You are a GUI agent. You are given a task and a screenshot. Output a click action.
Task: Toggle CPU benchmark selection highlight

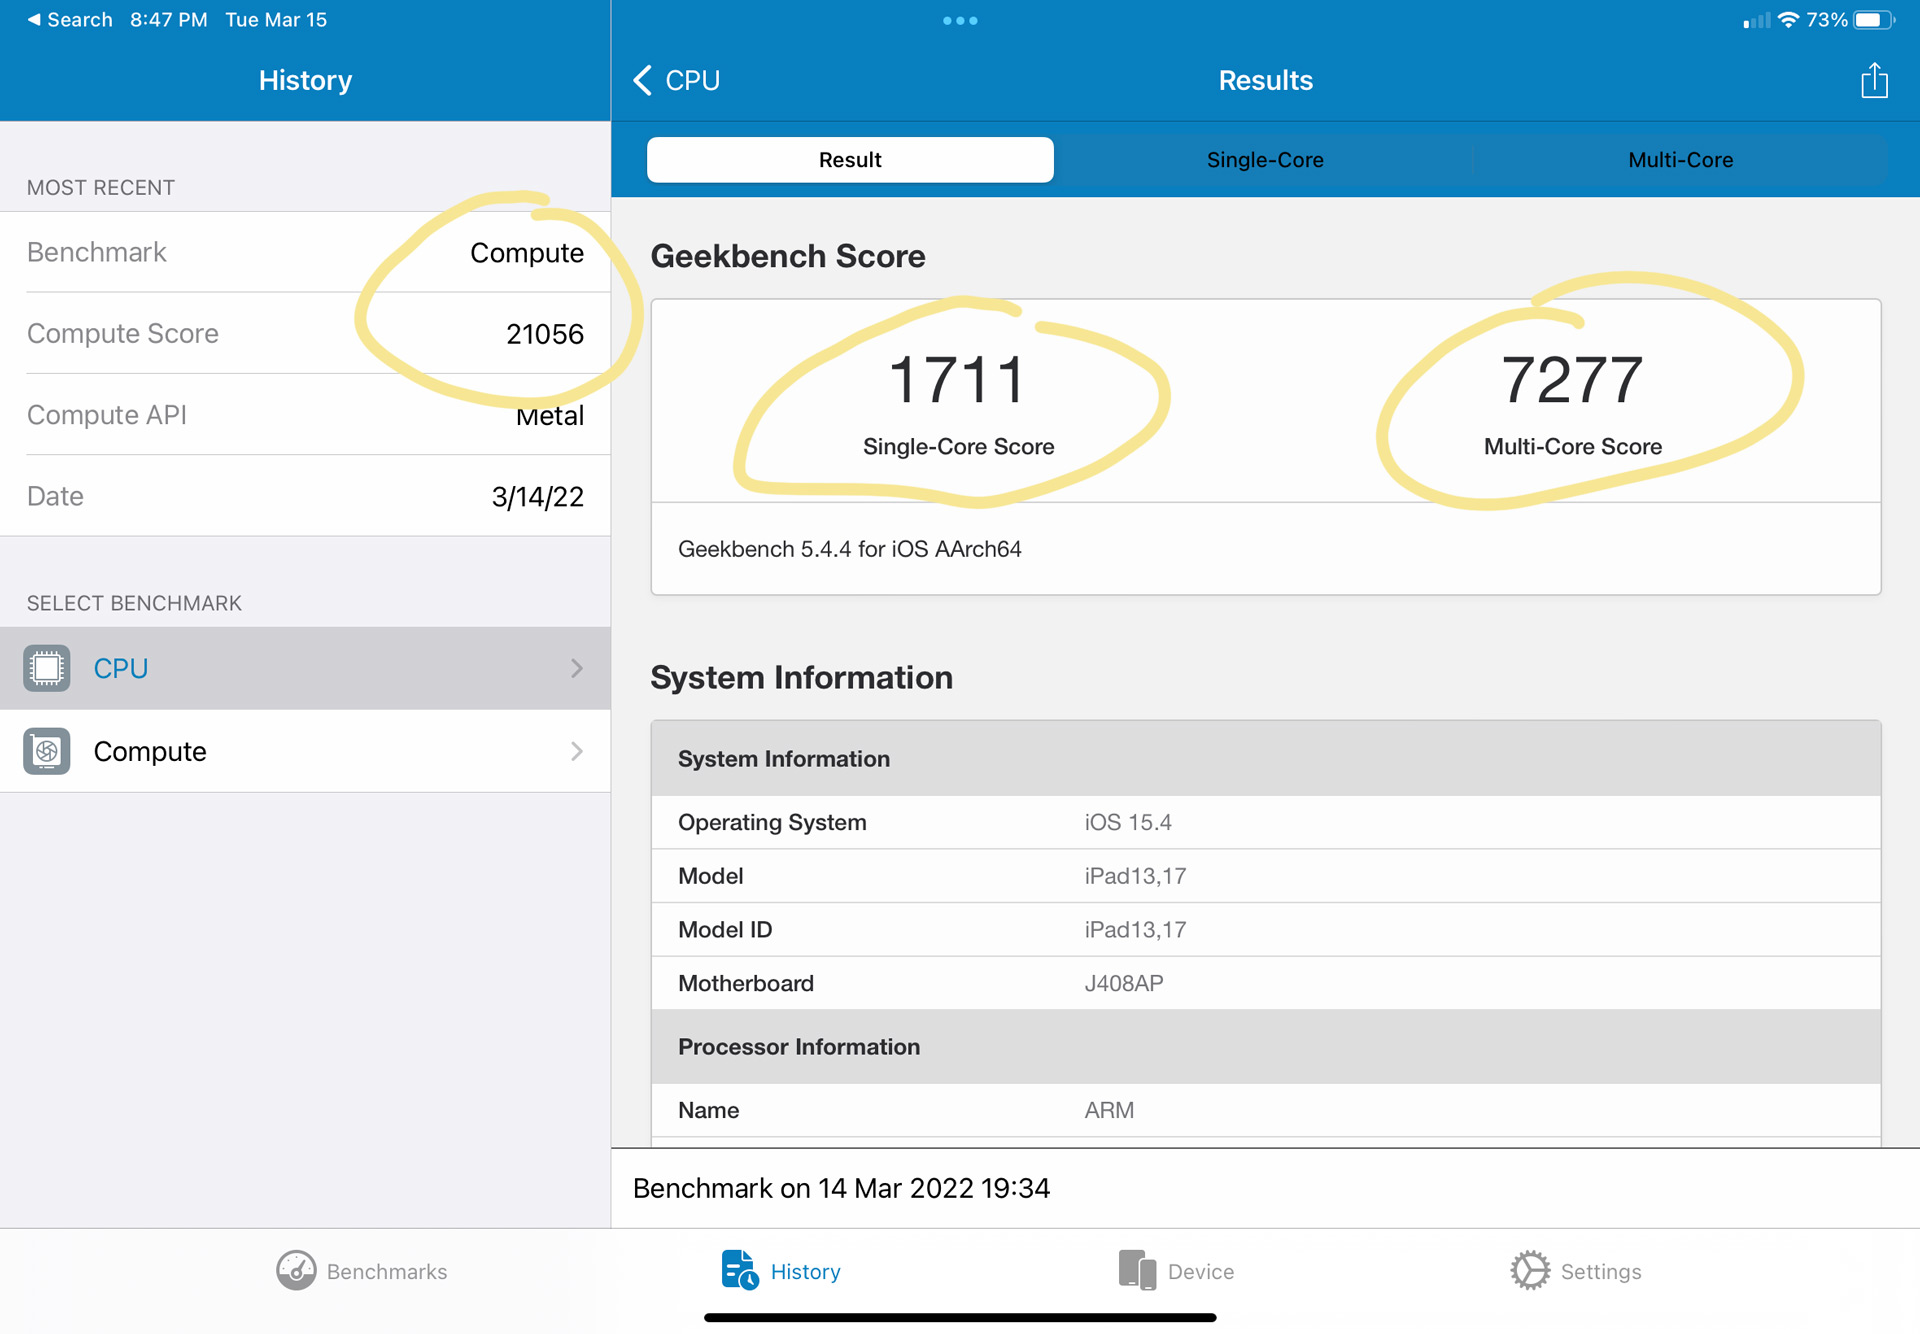point(305,668)
